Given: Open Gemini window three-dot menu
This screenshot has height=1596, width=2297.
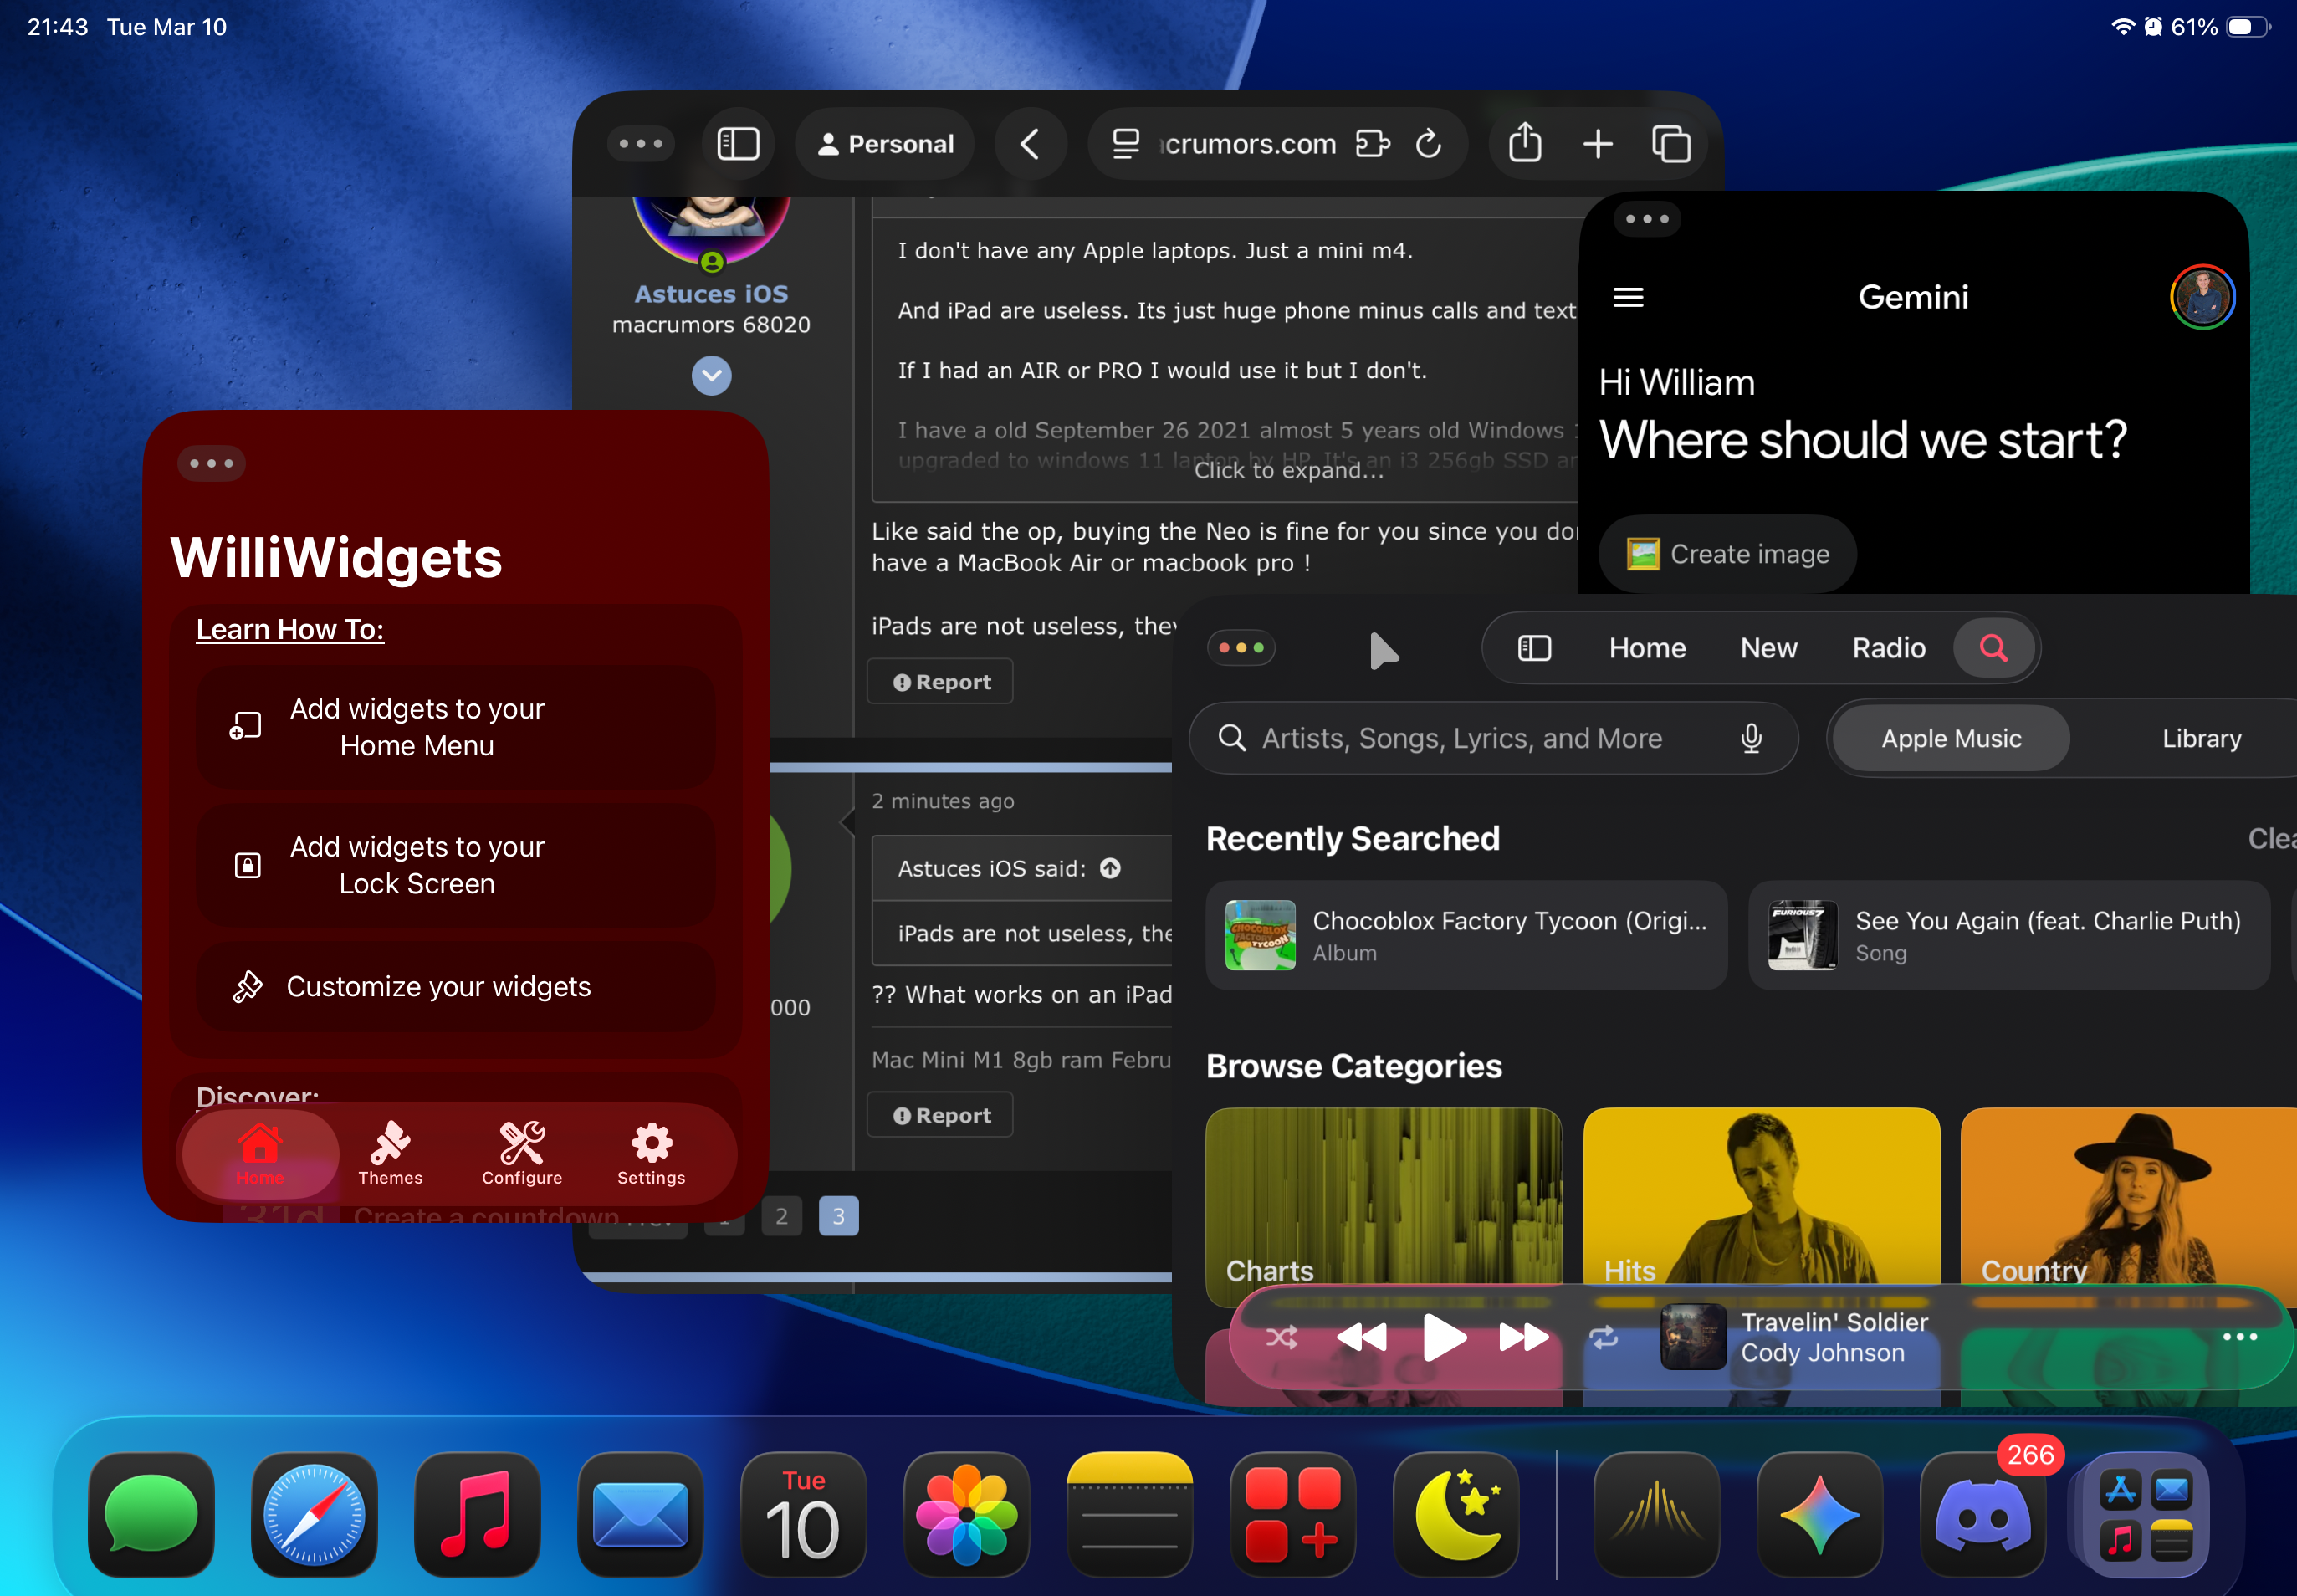Looking at the screenshot, I should click(1647, 219).
